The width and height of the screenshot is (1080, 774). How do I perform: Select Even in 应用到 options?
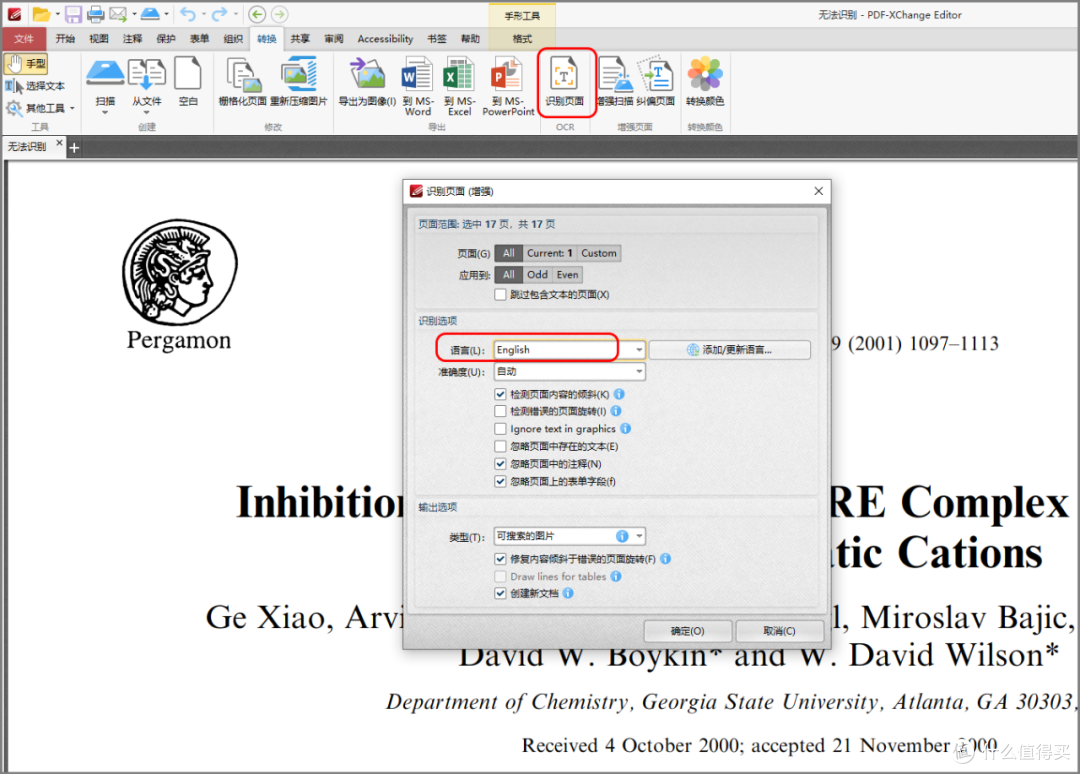pyautogui.click(x=568, y=275)
